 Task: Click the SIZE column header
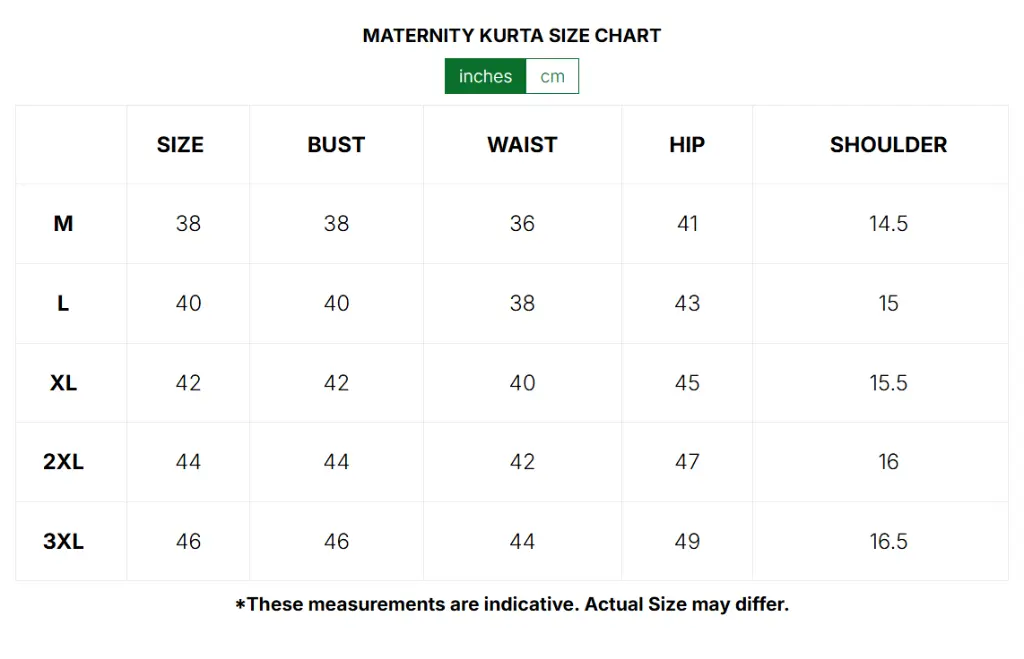coord(180,144)
